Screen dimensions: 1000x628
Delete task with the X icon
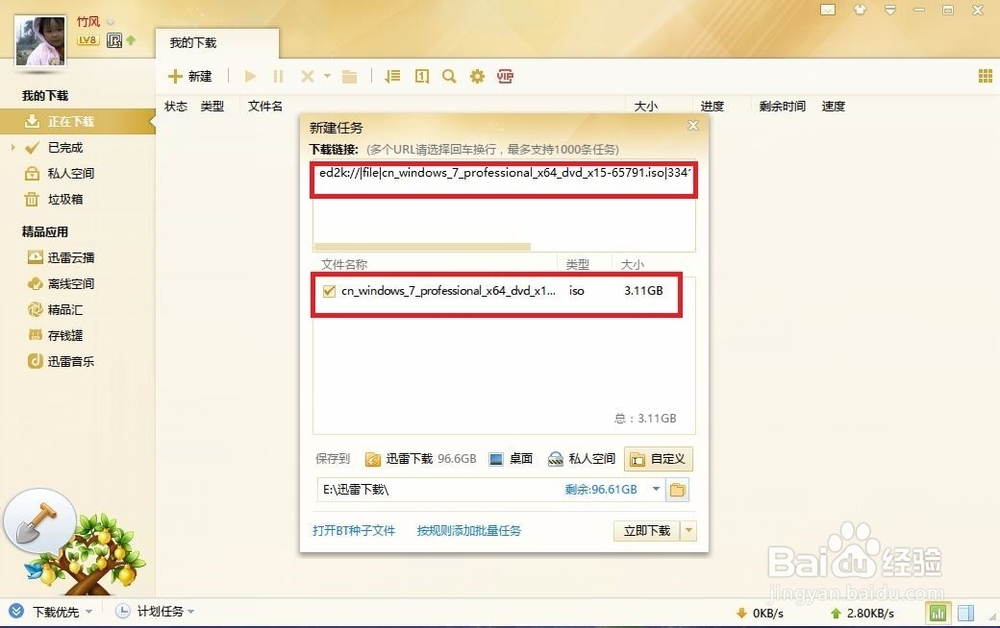[x=307, y=77]
